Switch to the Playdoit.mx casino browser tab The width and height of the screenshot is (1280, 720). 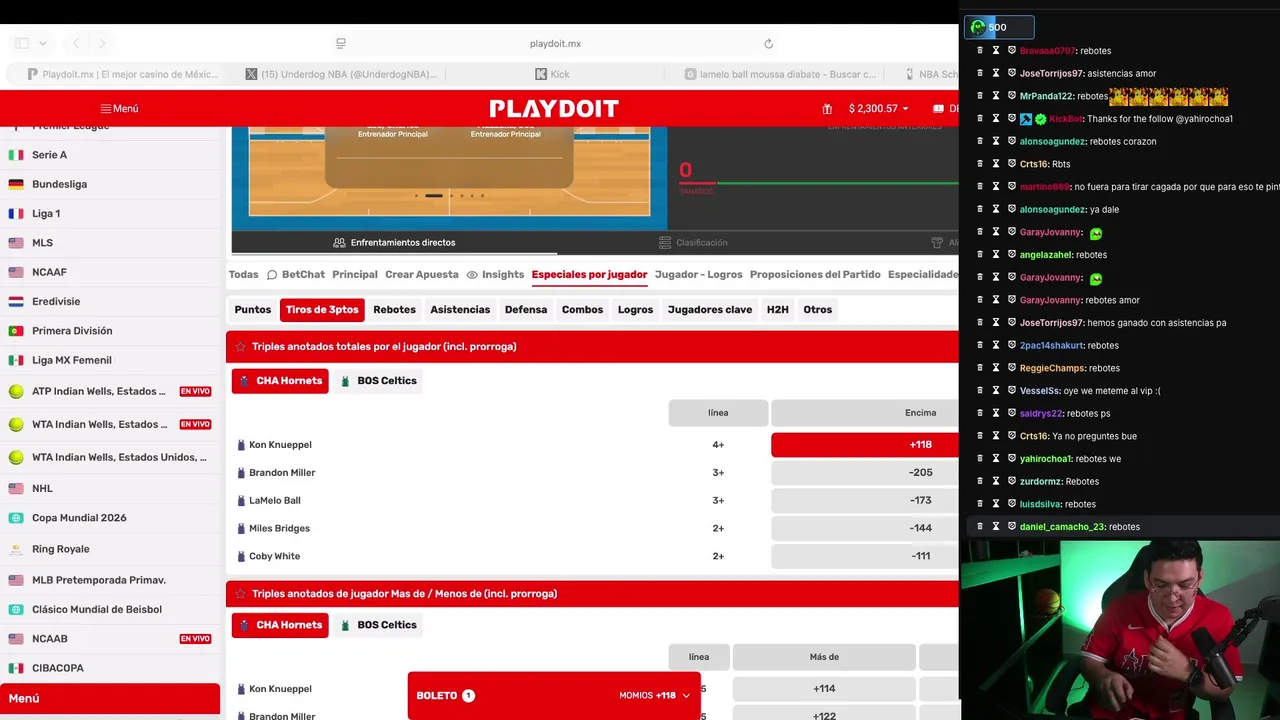tap(123, 74)
